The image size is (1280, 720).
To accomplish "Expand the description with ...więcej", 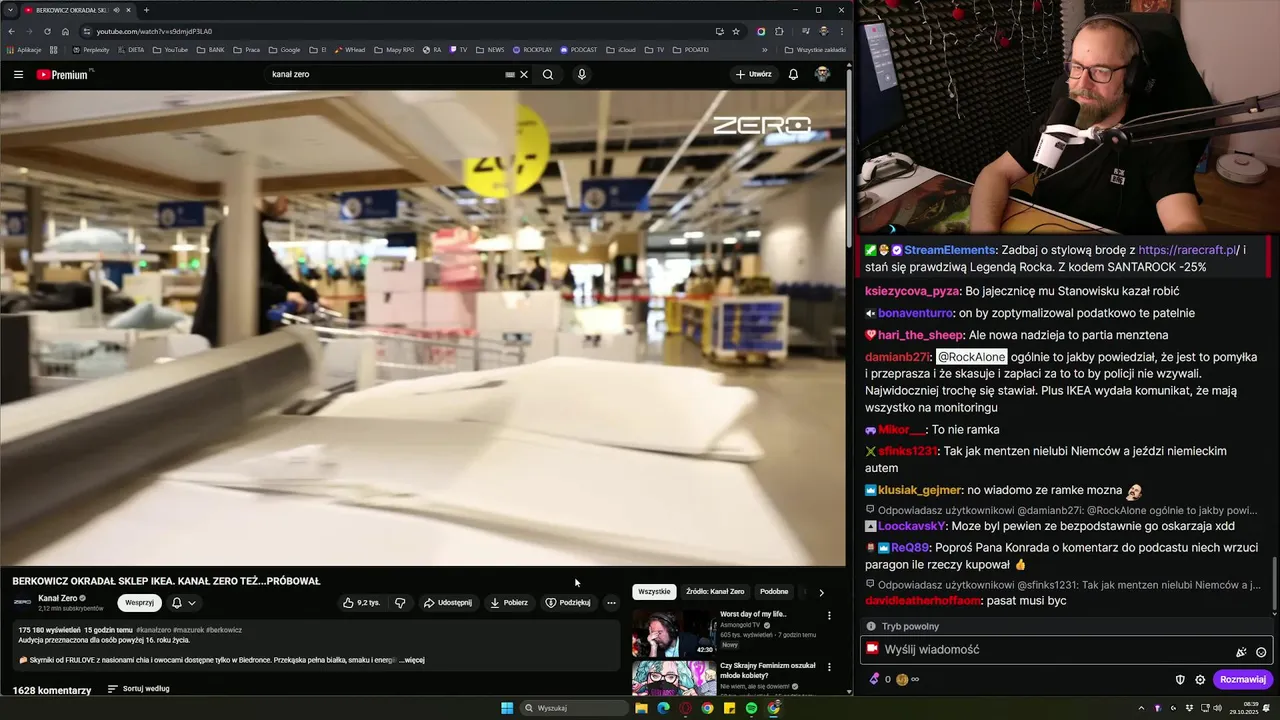I will click(x=412, y=660).
